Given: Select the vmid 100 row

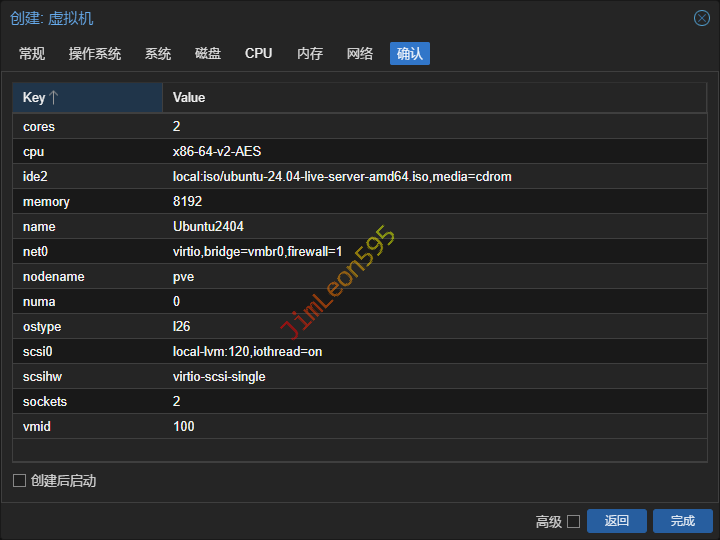Looking at the screenshot, I should (184, 427).
